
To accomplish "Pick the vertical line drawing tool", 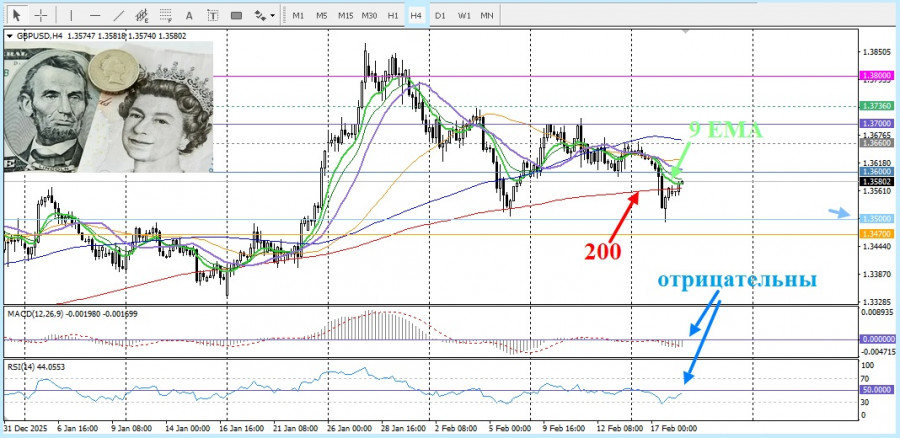I will [70, 15].
